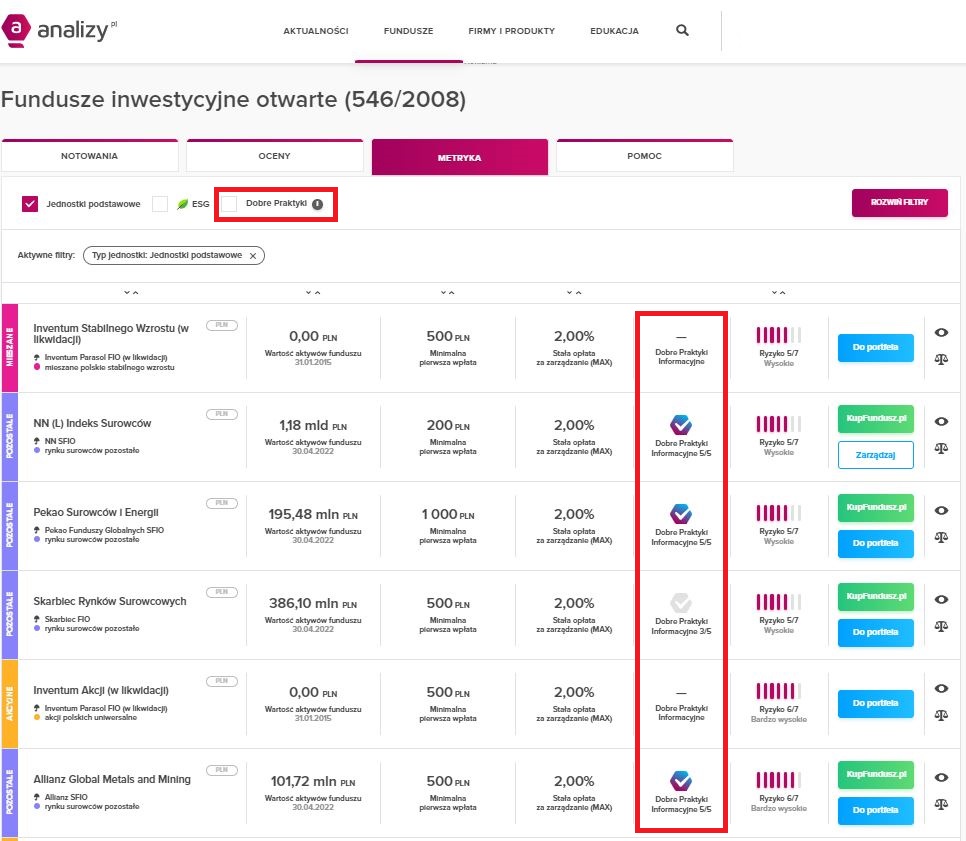Open the search magnifier icon
Image resolution: width=966 pixels, height=841 pixels.
click(x=682, y=30)
